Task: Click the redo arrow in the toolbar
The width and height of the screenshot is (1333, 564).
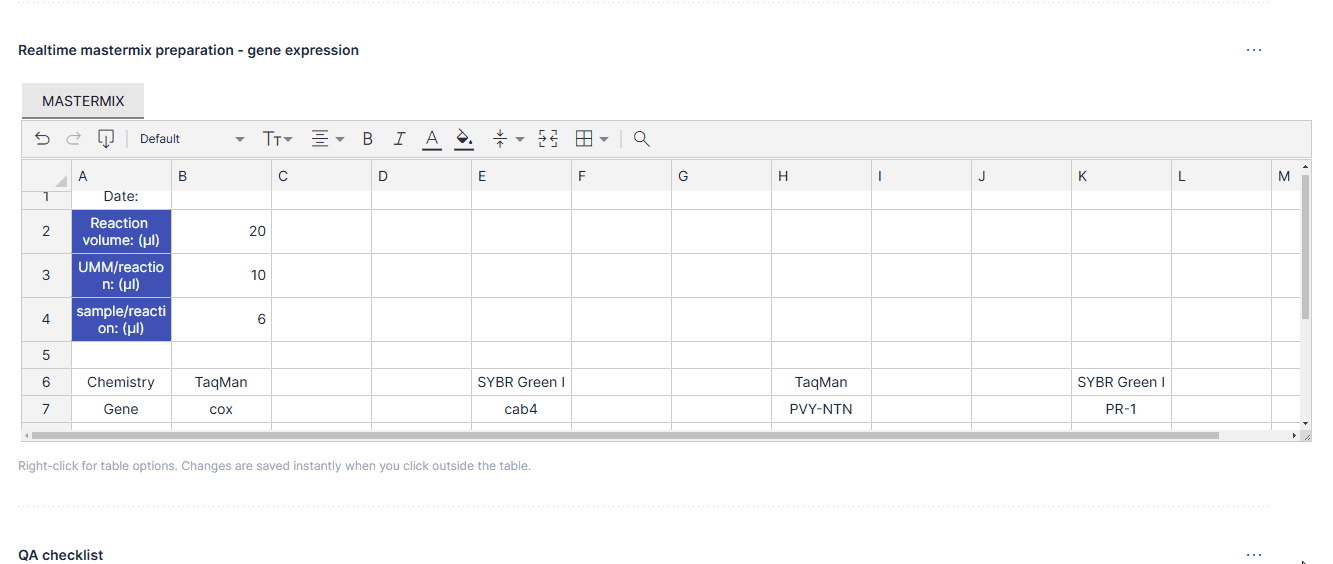Action: coord(73,139)
